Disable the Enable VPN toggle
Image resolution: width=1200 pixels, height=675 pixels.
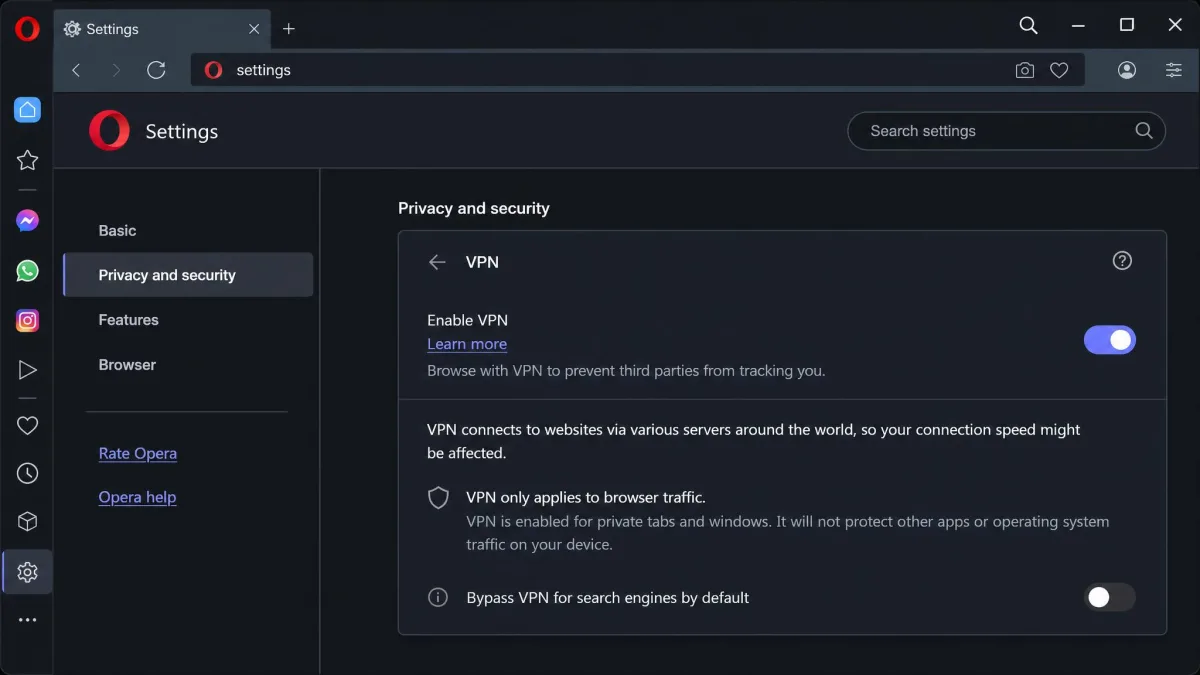pyautogui.click(x=1110, y=340)
